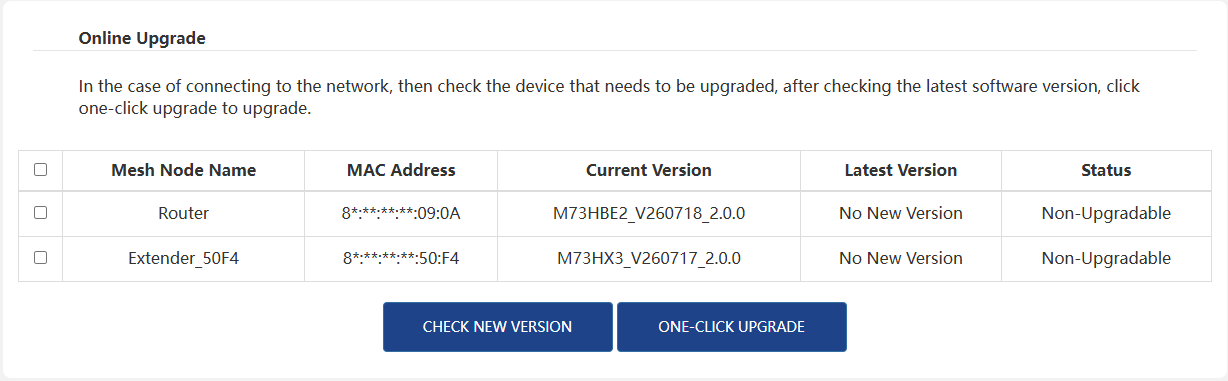
Task: Check the Router row checkbox
Action: point(40,213)
